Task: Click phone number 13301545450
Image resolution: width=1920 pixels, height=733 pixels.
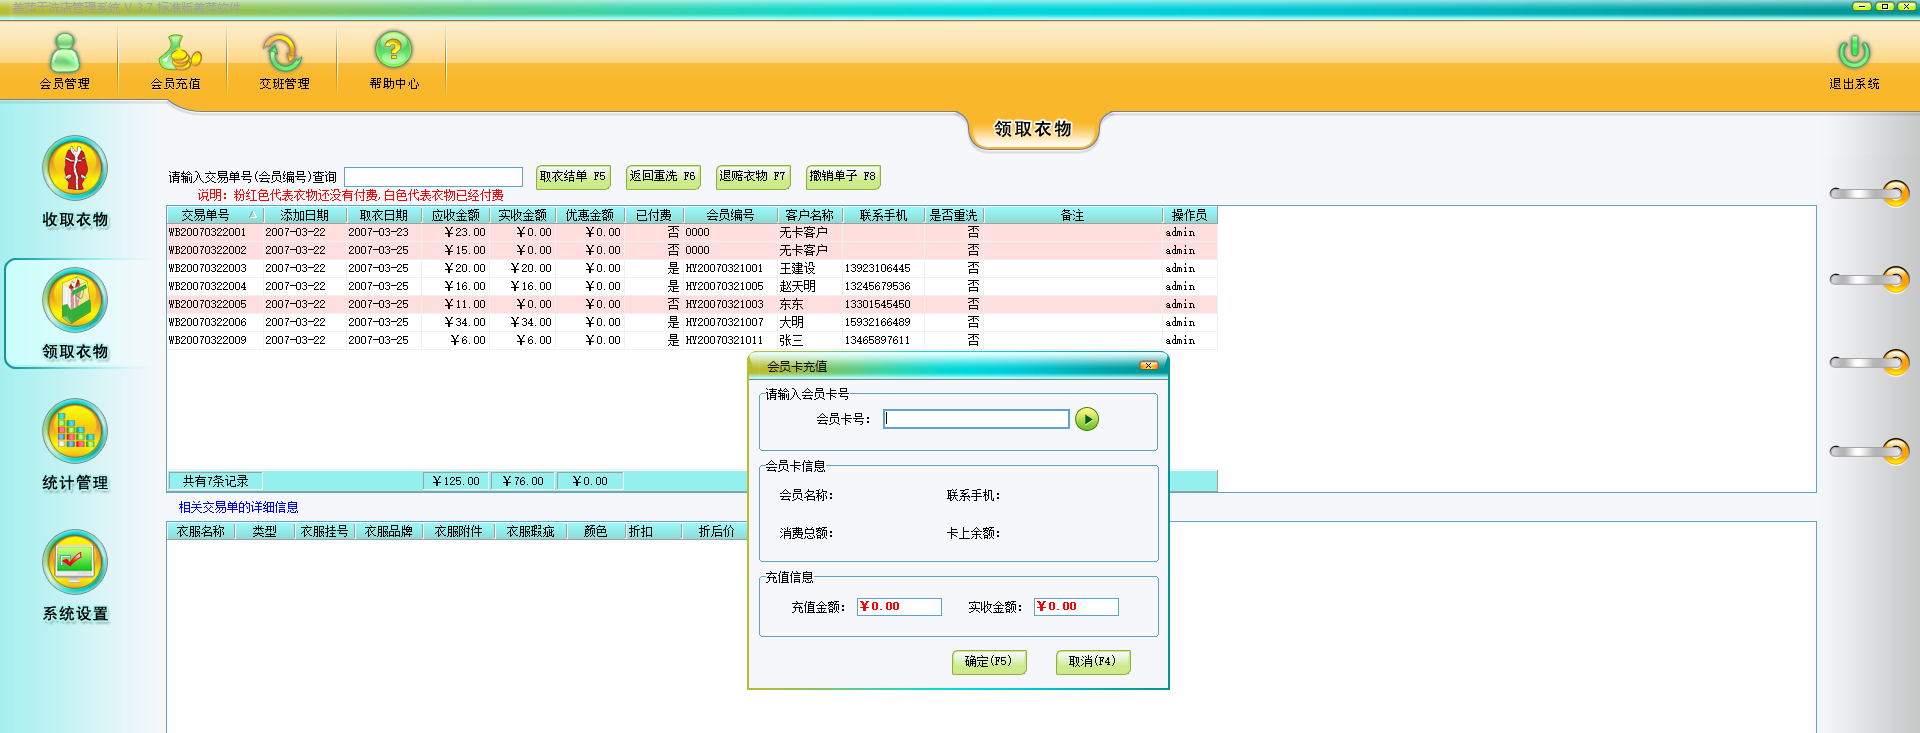Action: (x=878, y=304)
